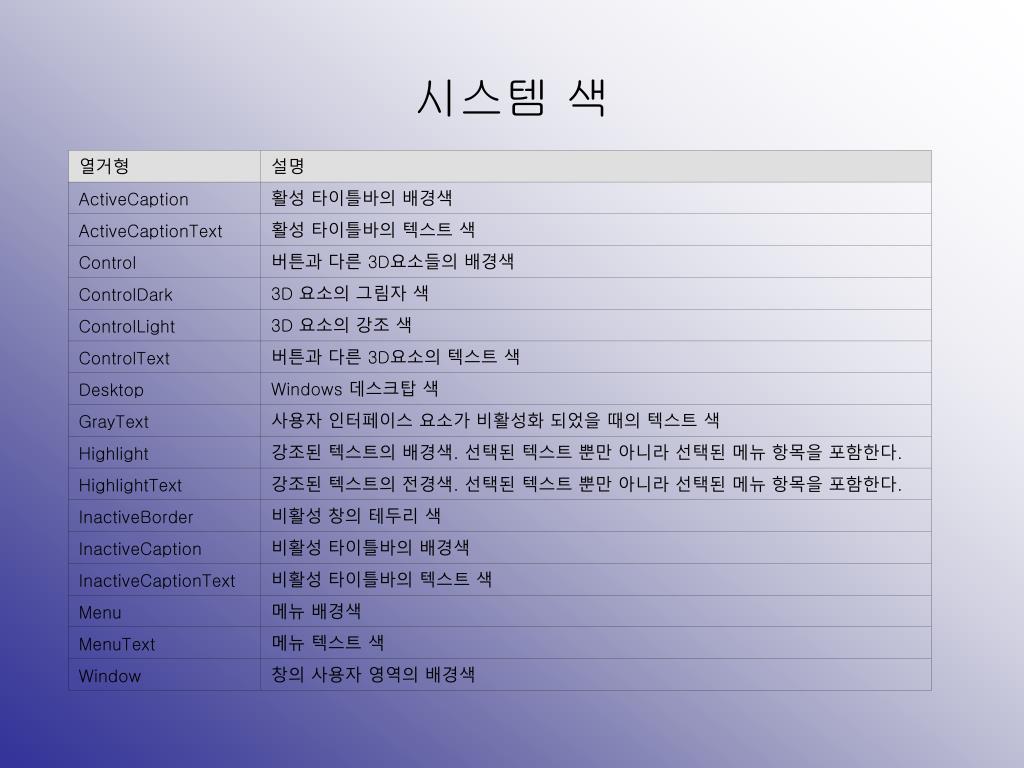Select the Desktop cell
Screen dimensions: 1024x768
tap(165, 389)
